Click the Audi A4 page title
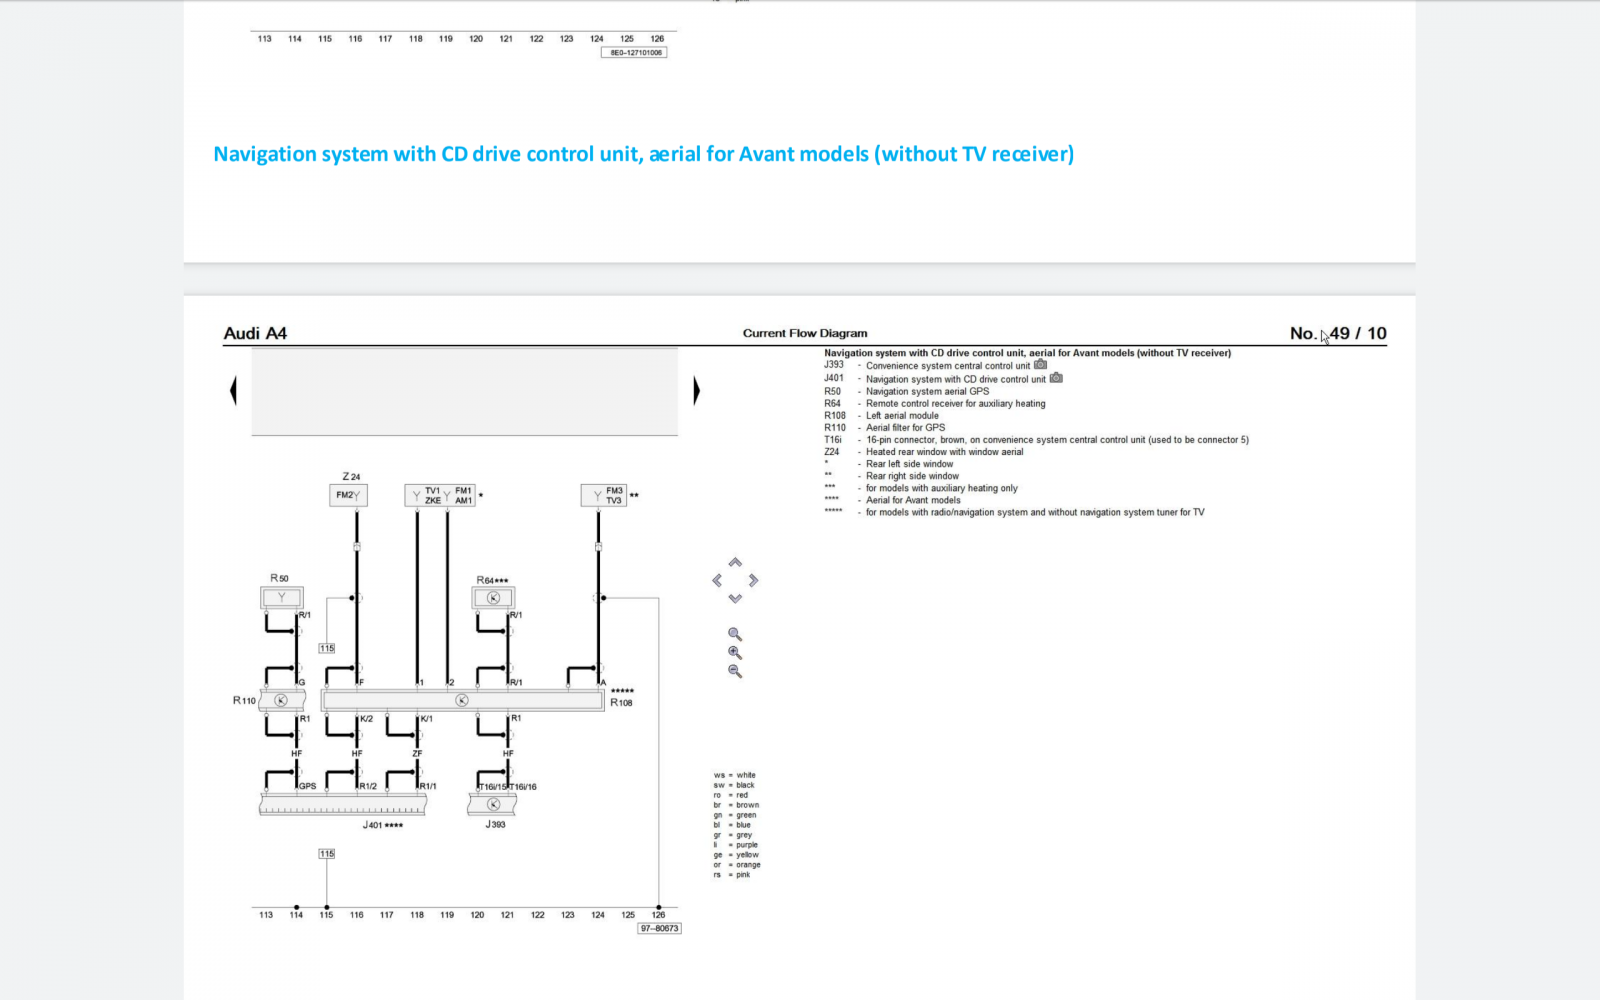This screenshot has width=1600, height=1000. [x=255, y=333]
